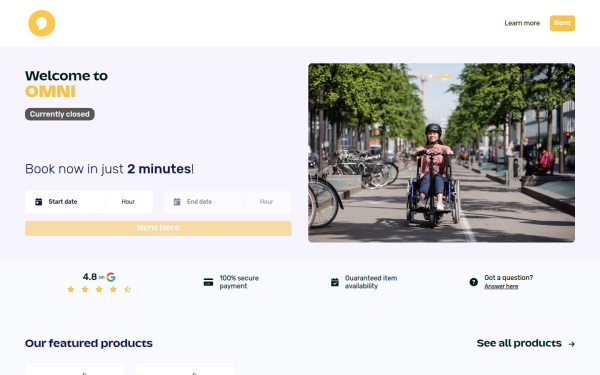
Task: Click the guaranteed availability calendar-check icon
Action: [335, 282]
